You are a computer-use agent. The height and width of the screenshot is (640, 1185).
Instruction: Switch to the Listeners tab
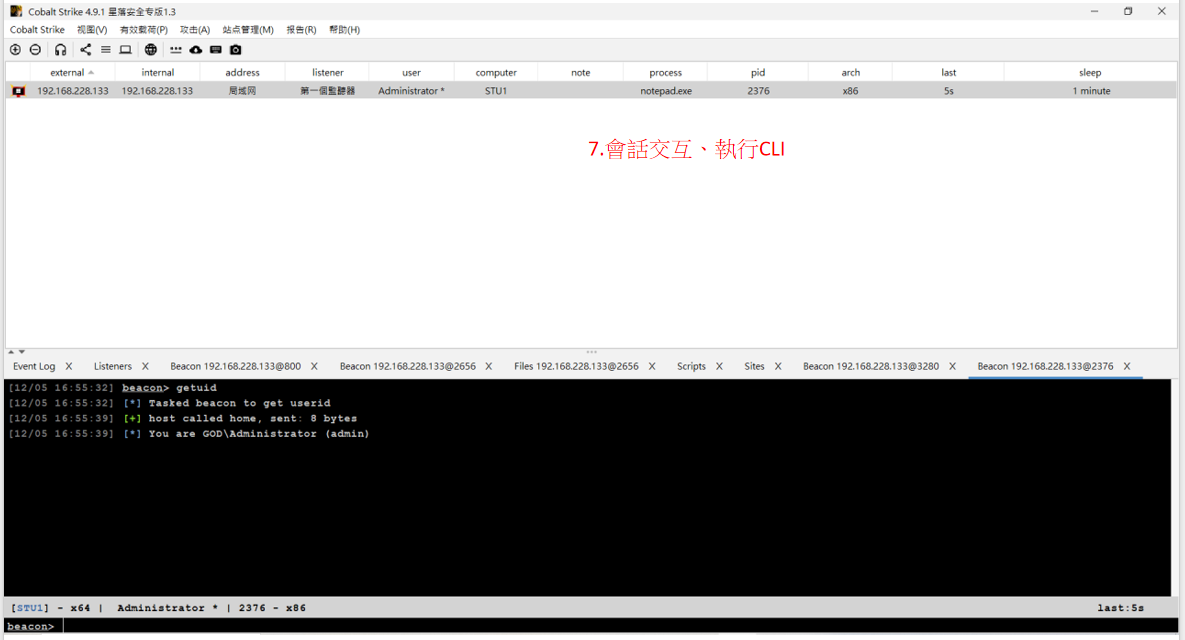pyautogui.click(x=113, y=366)
